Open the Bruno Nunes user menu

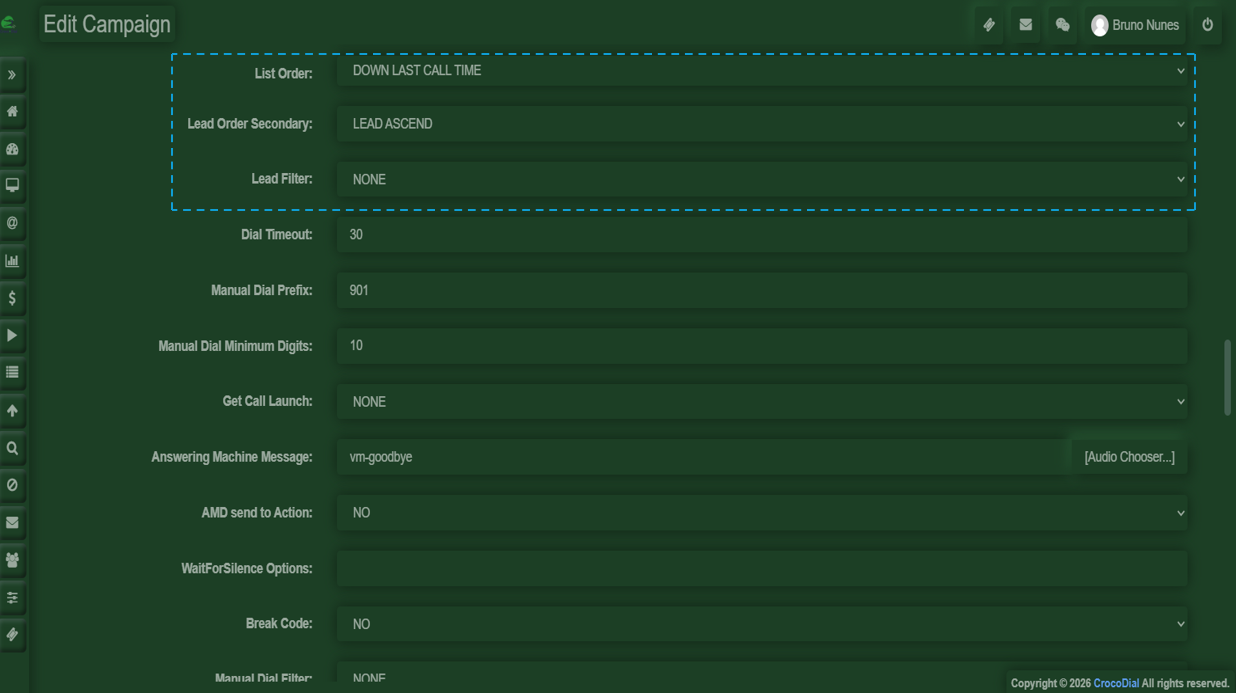1135,25
